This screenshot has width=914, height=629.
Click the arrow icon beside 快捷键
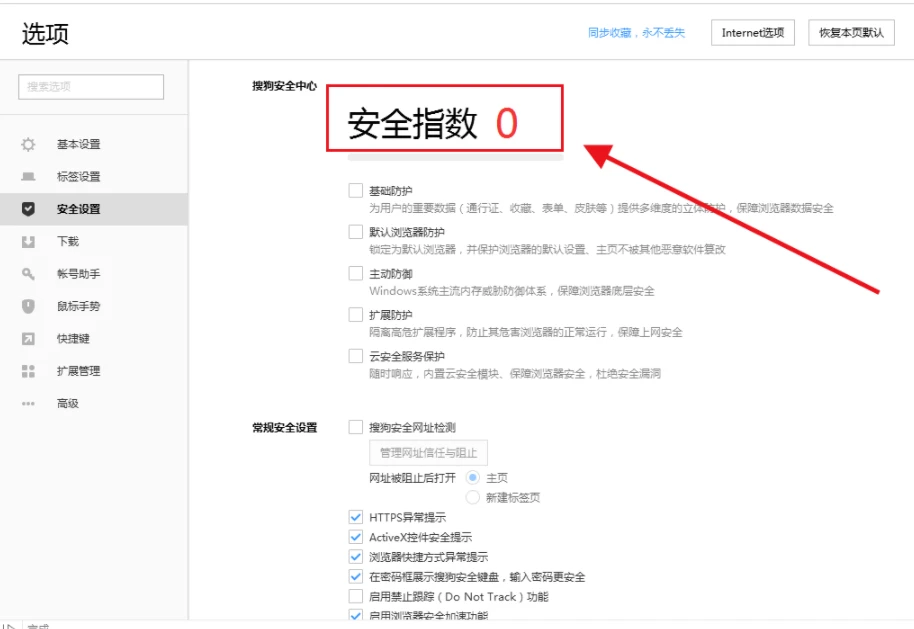point(28,339)
